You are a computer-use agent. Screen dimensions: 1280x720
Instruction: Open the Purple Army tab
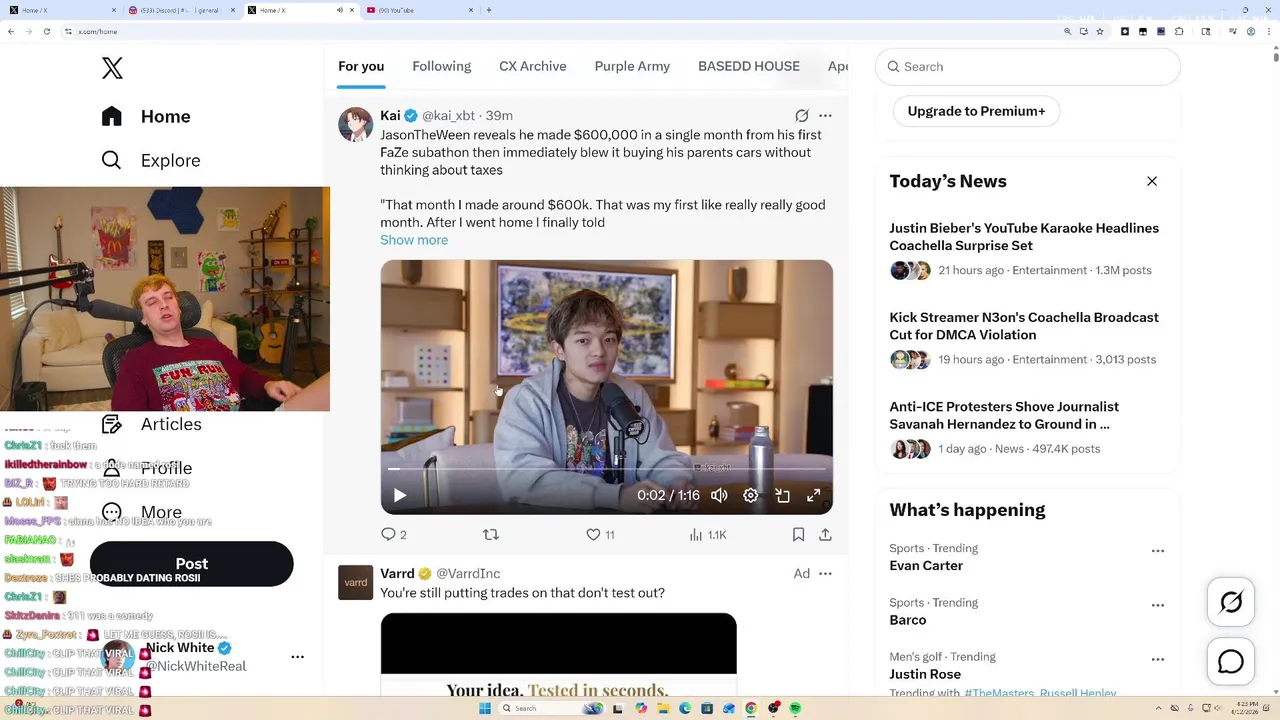[x=632, y=66]
